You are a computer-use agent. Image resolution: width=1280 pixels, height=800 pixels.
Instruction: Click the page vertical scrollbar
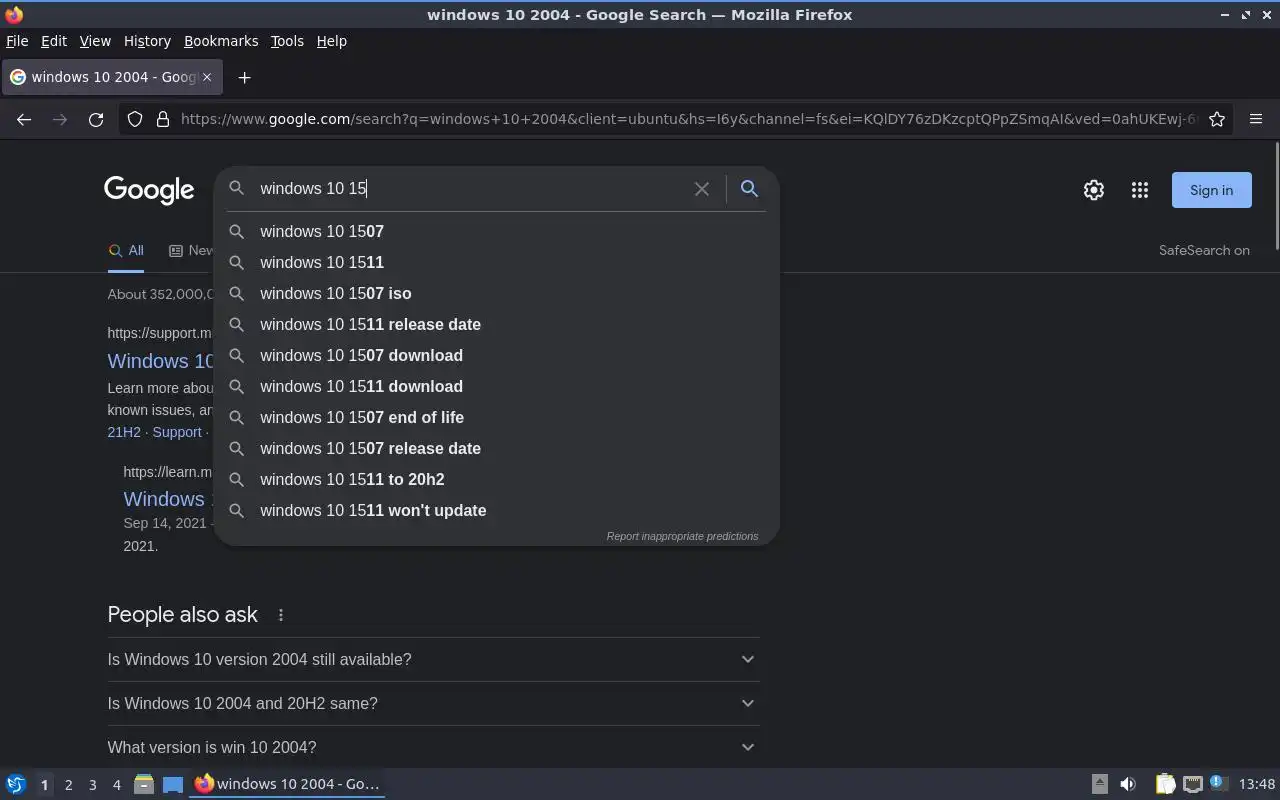coord(1276,198)
